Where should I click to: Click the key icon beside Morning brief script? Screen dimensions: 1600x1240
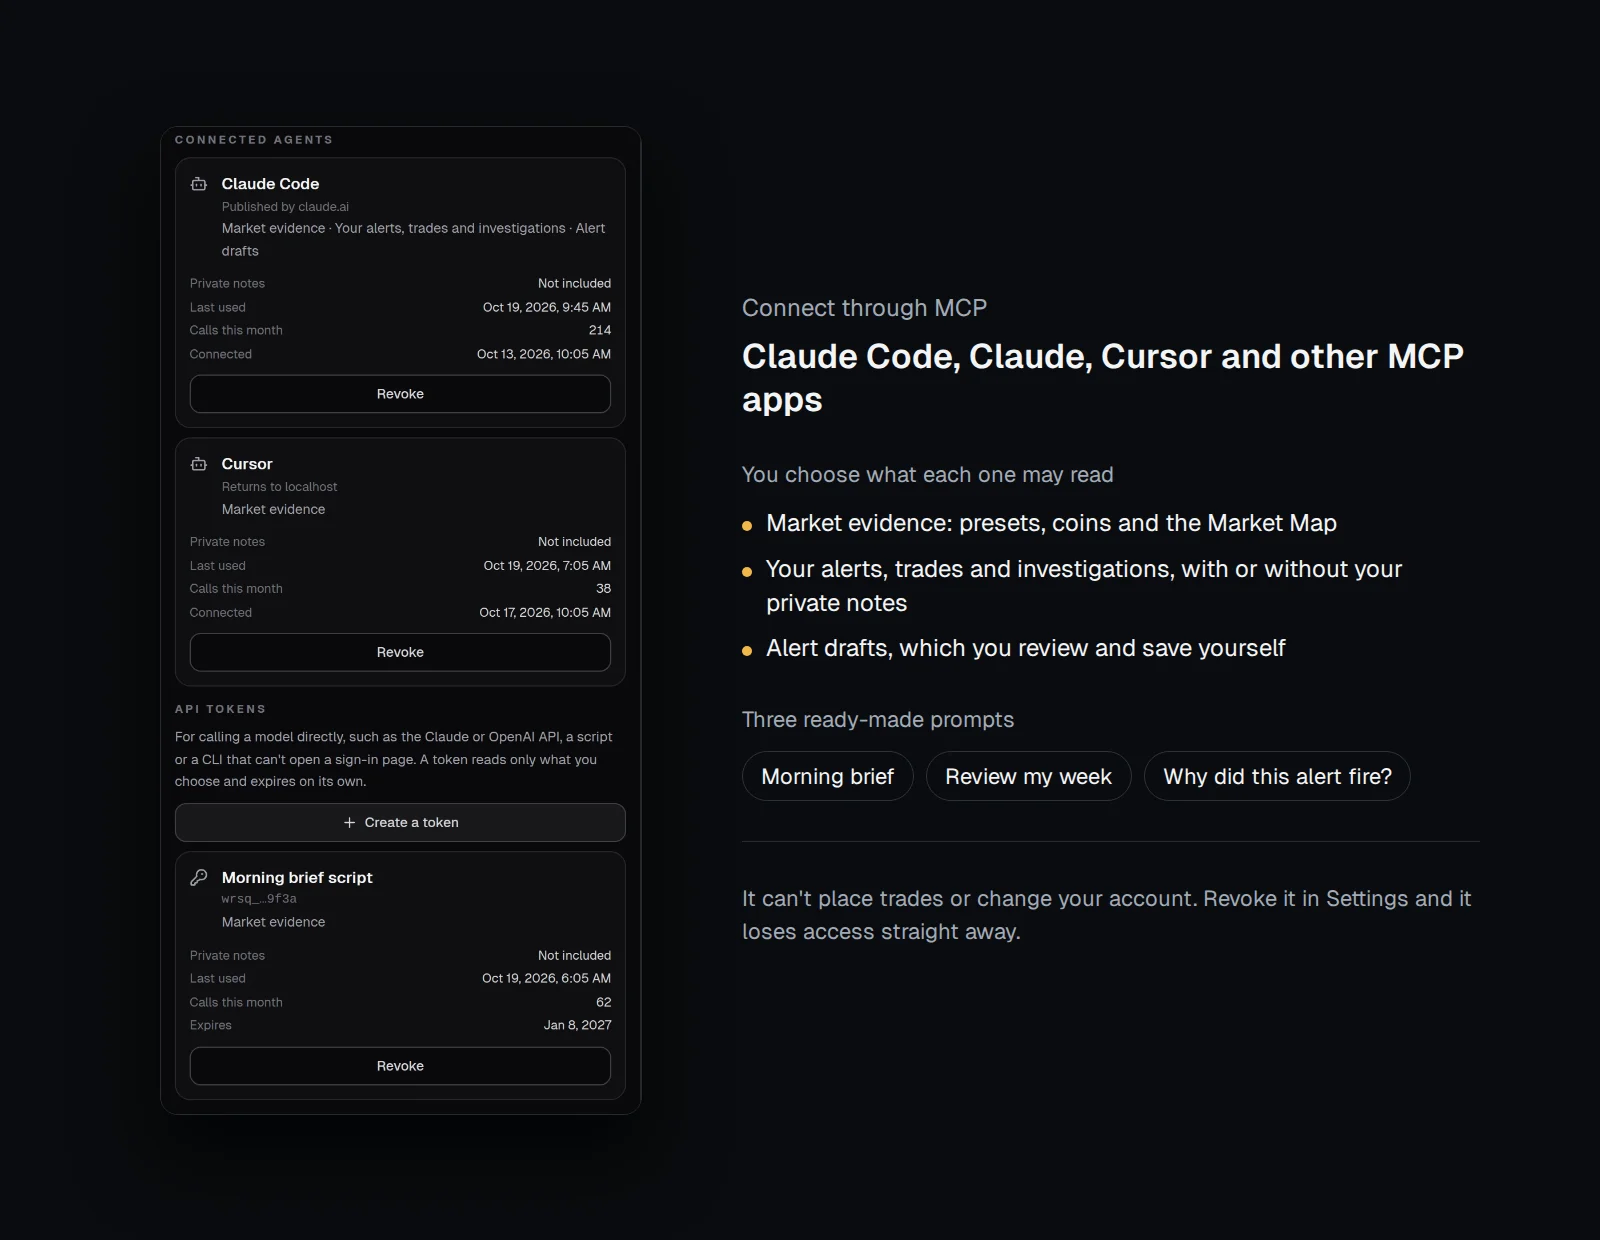click(x=199, y=877)
